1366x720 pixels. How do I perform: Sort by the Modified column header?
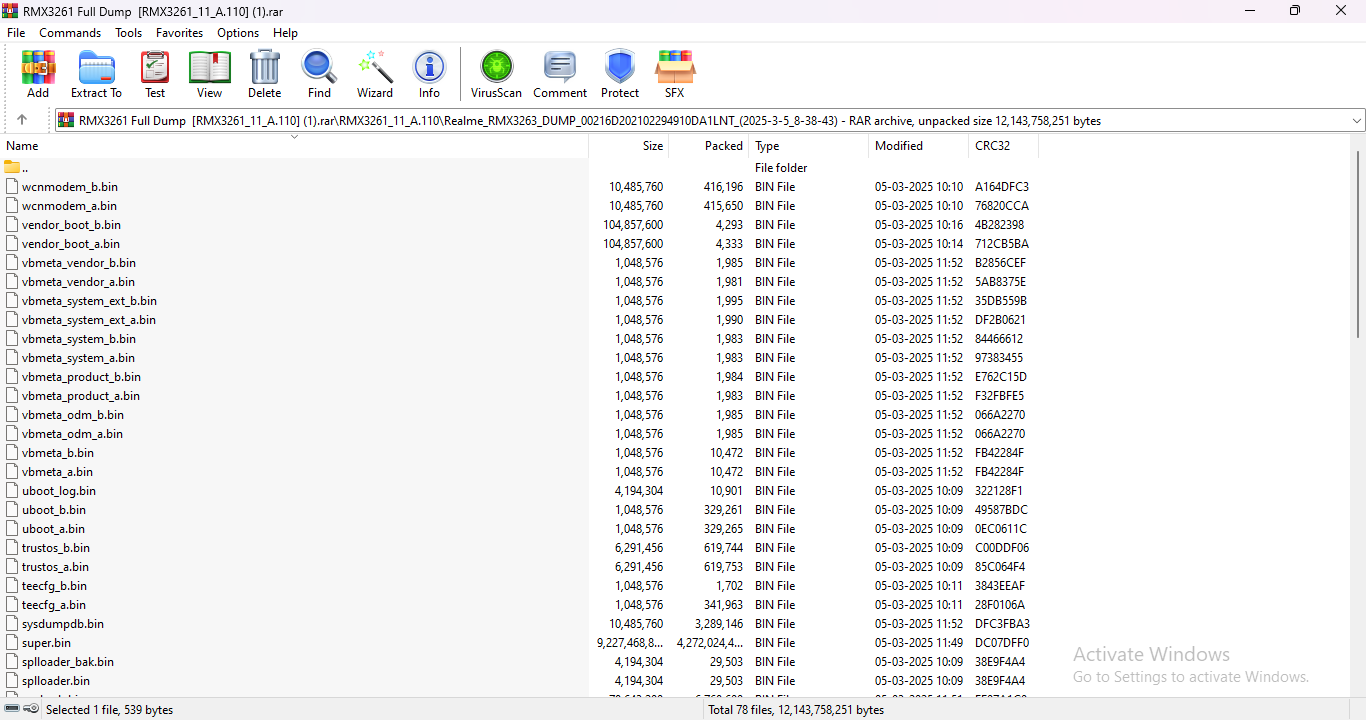(x=899, y=146)
